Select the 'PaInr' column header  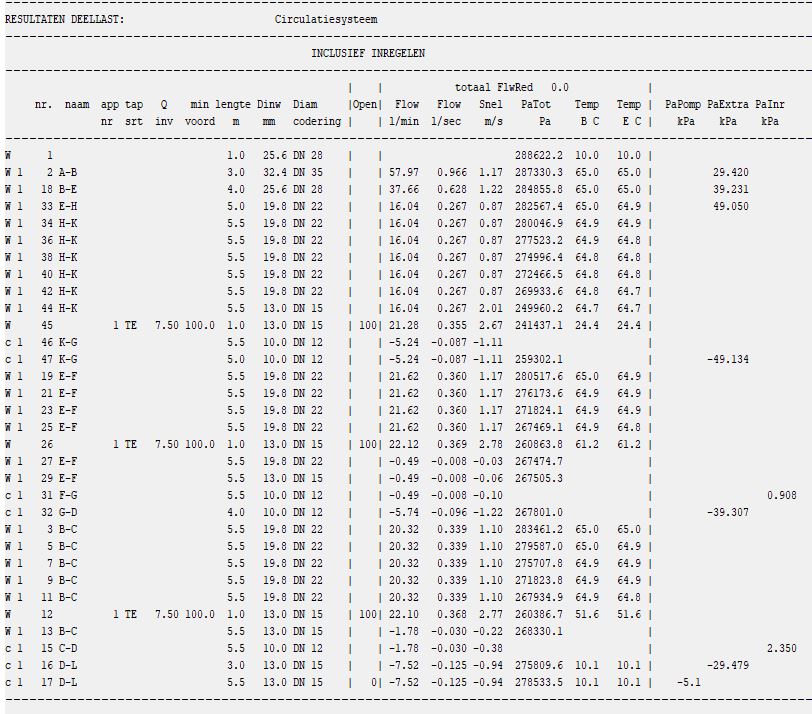coord(770,104)
